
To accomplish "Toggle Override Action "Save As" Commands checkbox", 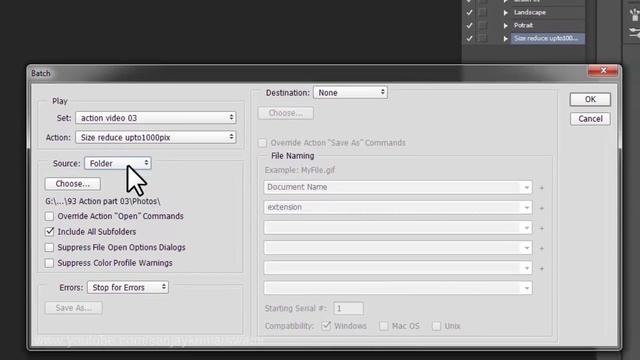I will pos(262,143).
